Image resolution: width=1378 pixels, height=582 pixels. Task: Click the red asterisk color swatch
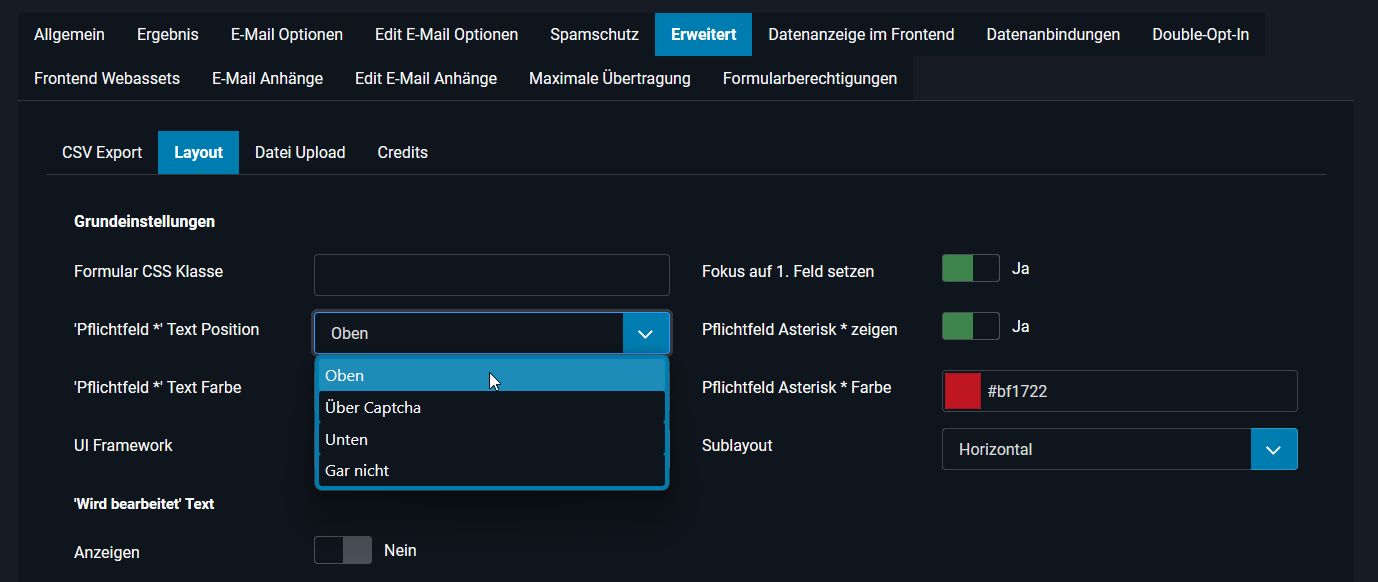(x=962, y=391)
